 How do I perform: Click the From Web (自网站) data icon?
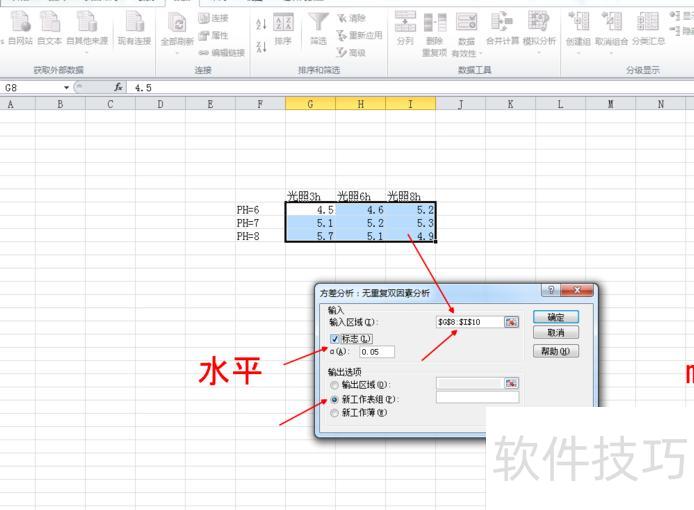[21, 22]
